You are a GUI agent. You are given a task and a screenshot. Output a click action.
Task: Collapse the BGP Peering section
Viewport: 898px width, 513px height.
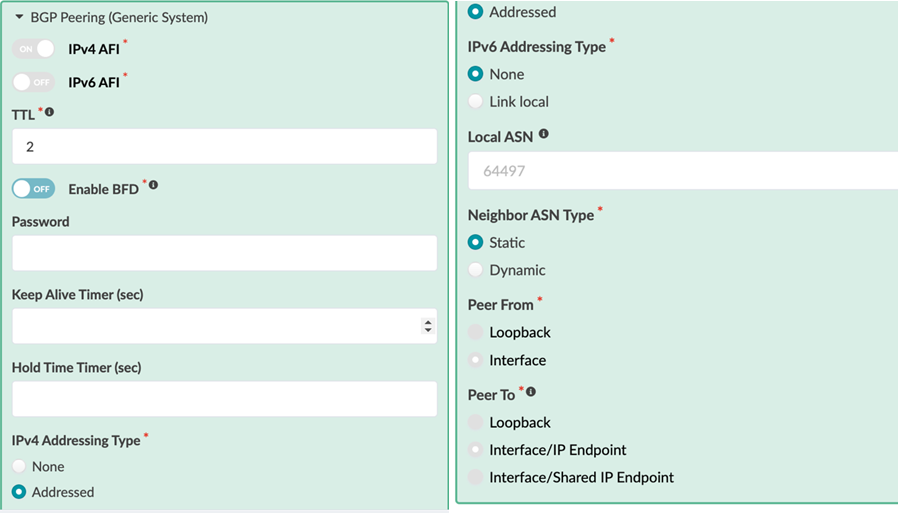(19, 18)
